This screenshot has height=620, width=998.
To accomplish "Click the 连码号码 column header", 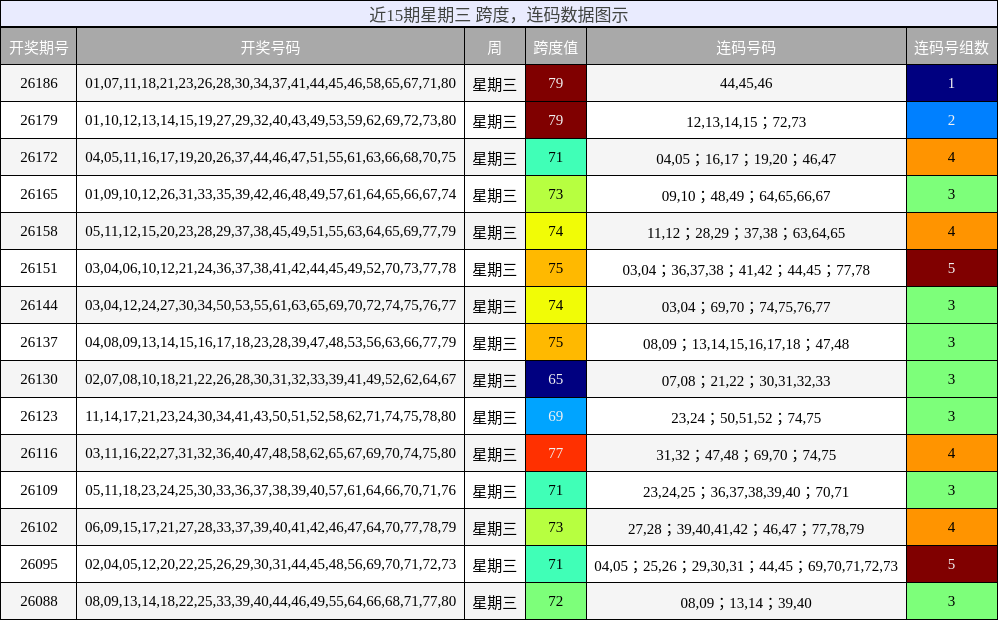I will click(x=746, y=46).
